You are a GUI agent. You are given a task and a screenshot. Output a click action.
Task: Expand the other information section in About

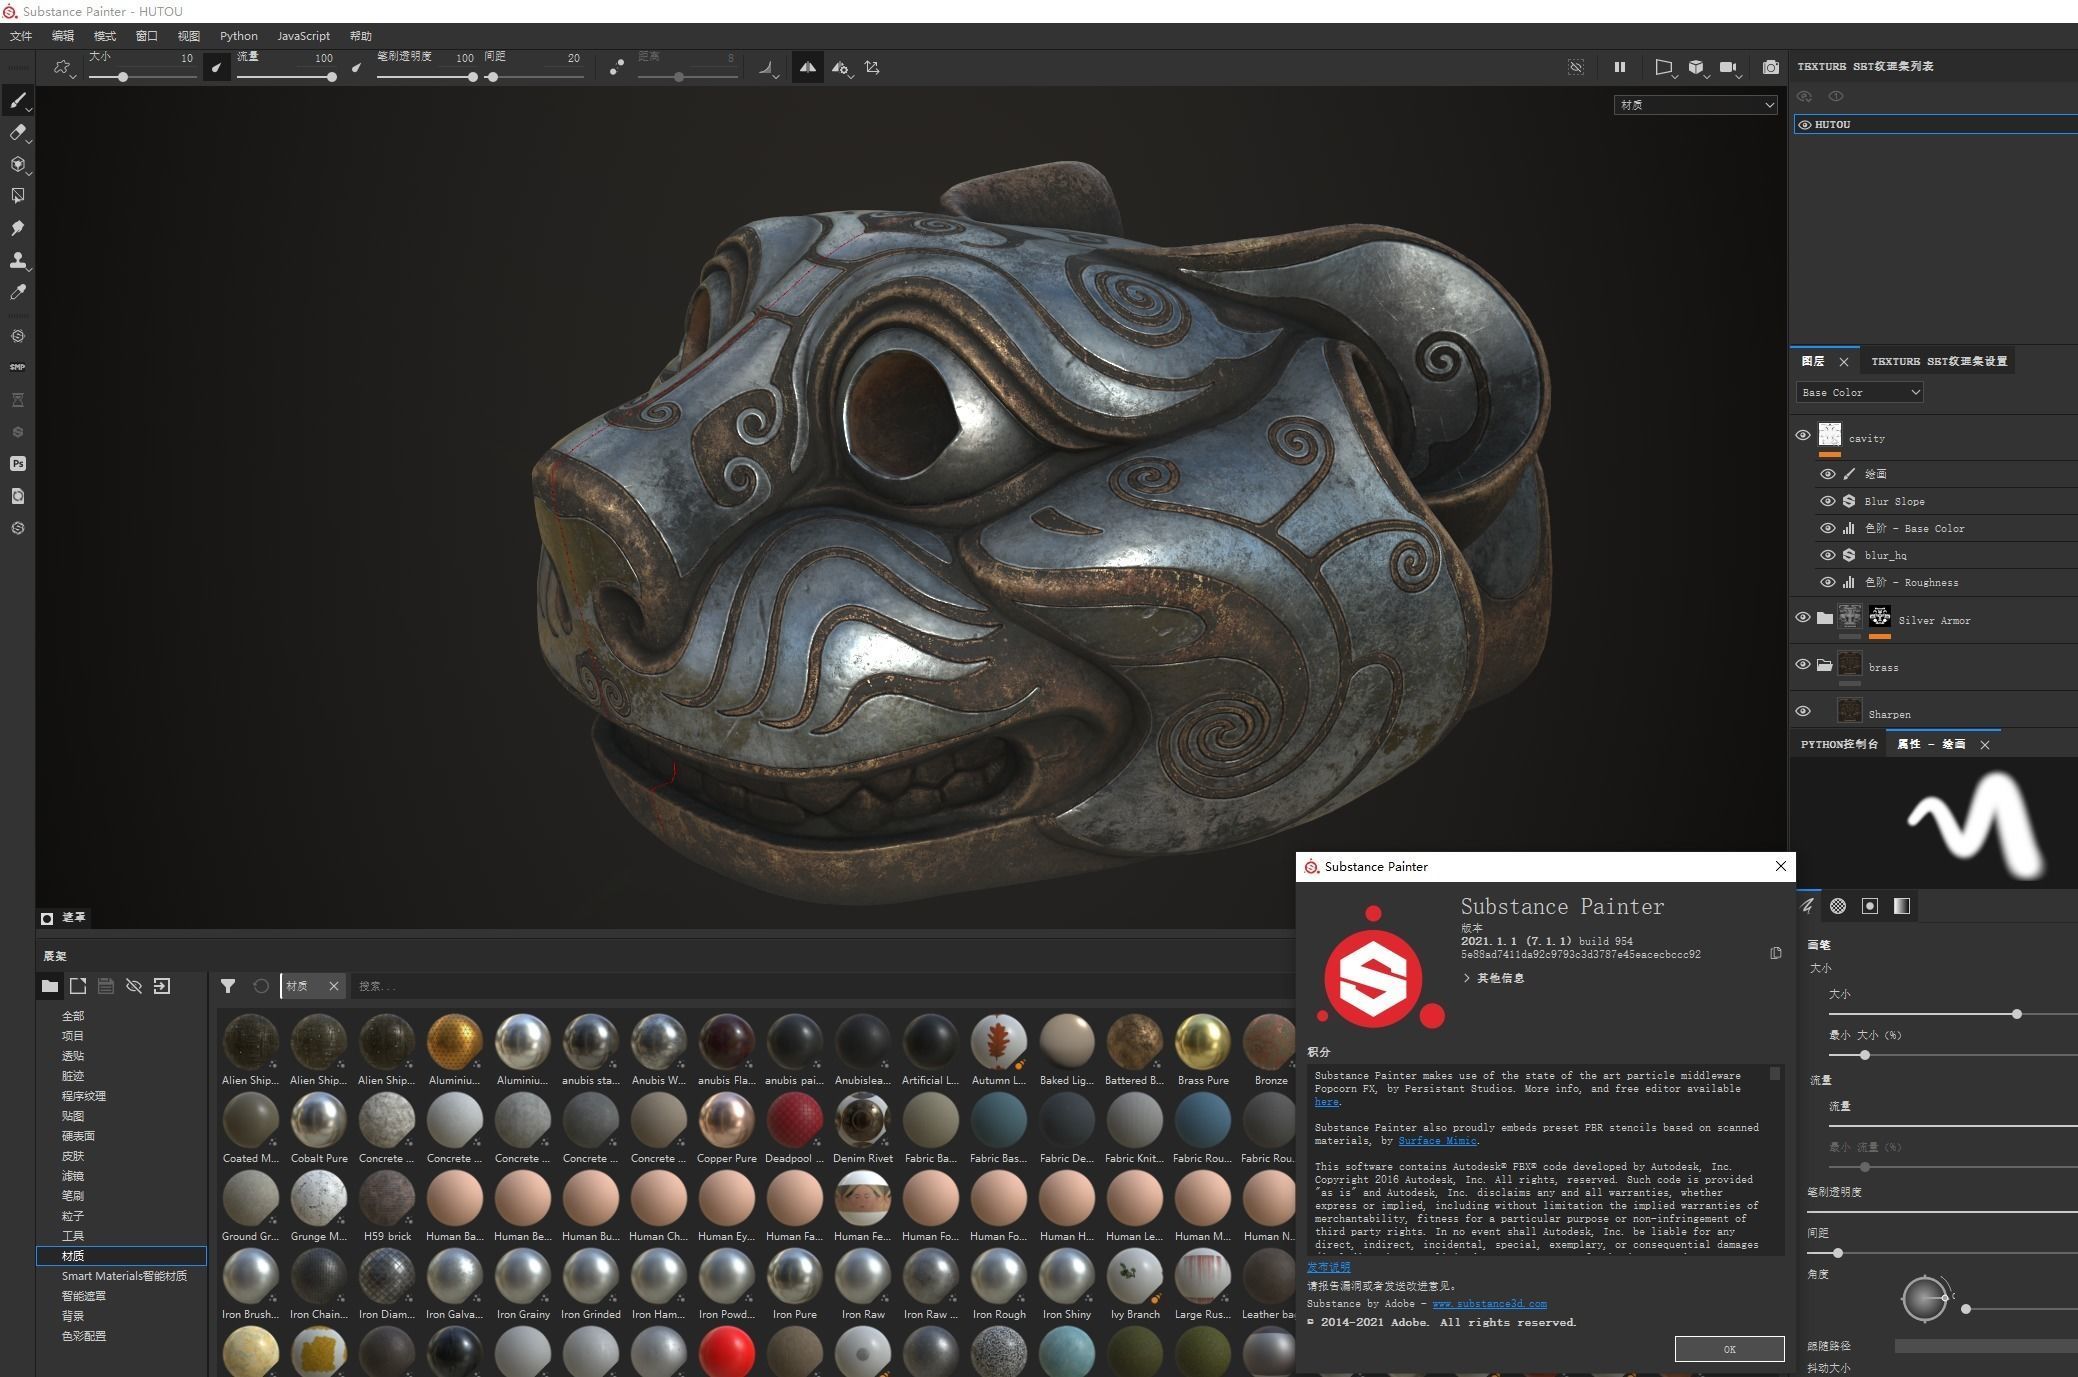1494,978
